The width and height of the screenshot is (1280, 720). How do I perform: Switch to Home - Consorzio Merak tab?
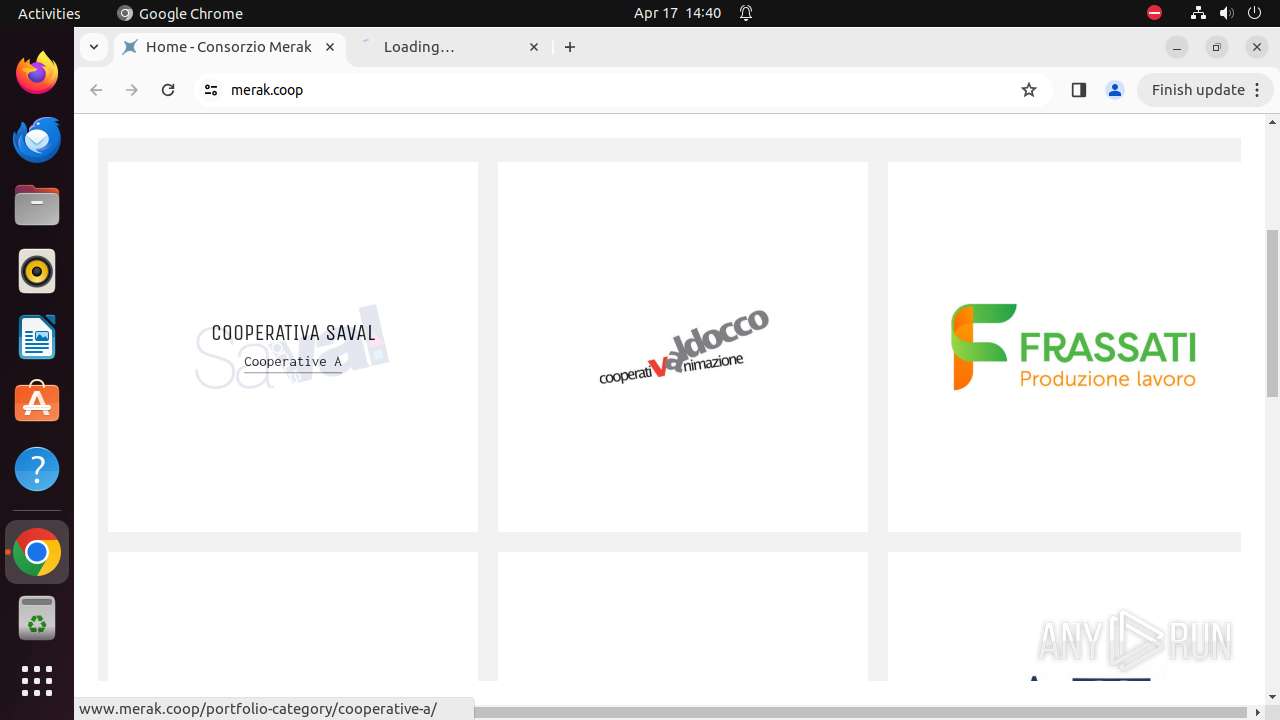pyautogui.click(x=230, y=47)
